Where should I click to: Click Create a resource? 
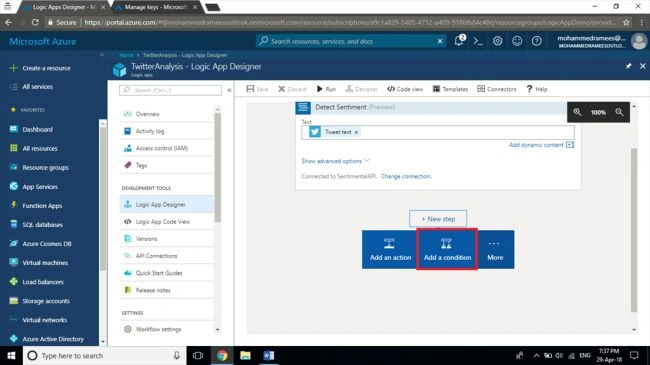(40, 68)
